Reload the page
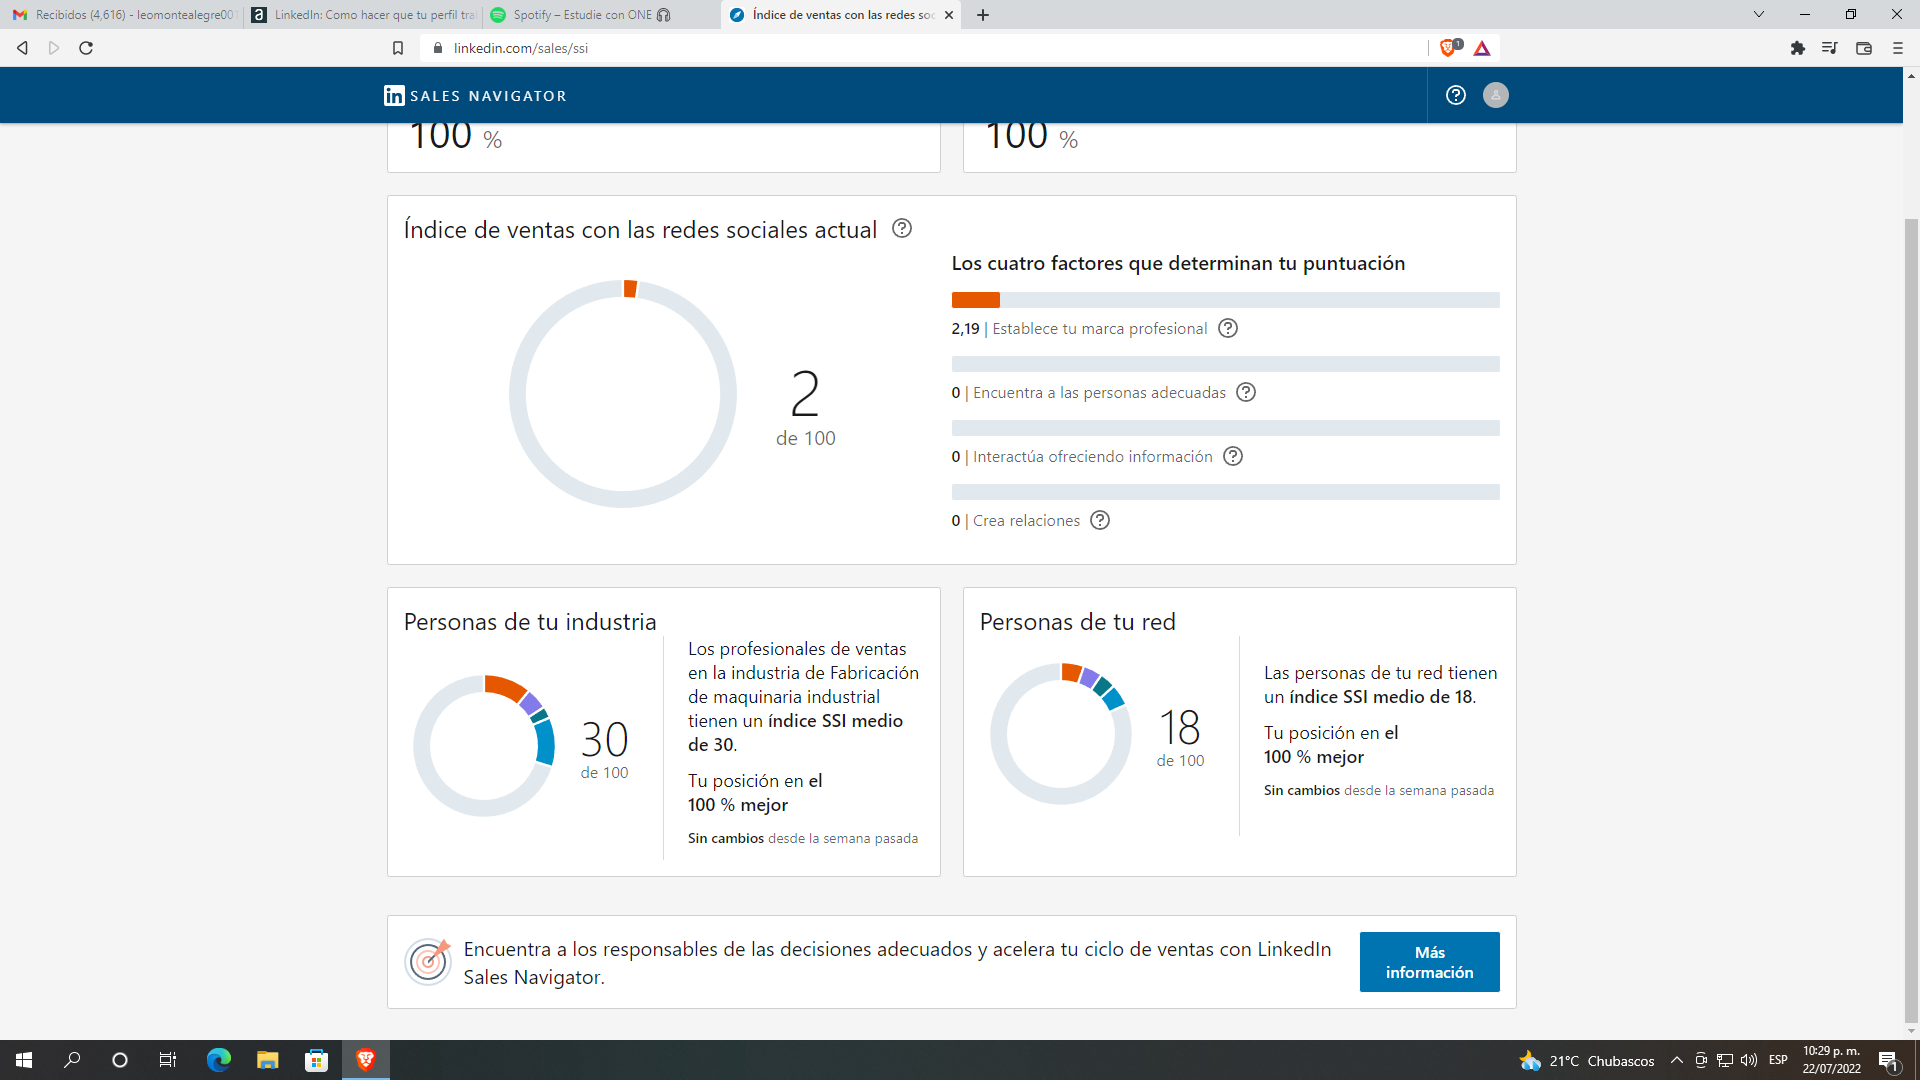The height and width of the screenshot is (1080, 1920). 86,48
